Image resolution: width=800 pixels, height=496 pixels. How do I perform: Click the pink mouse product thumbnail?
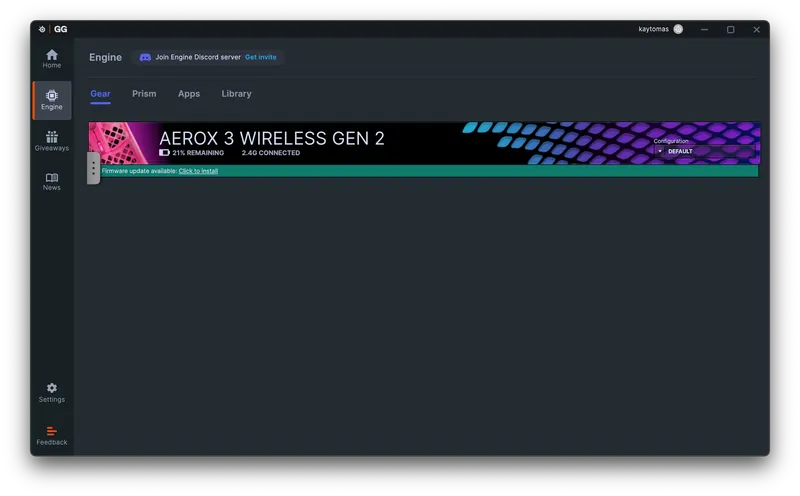119,143
